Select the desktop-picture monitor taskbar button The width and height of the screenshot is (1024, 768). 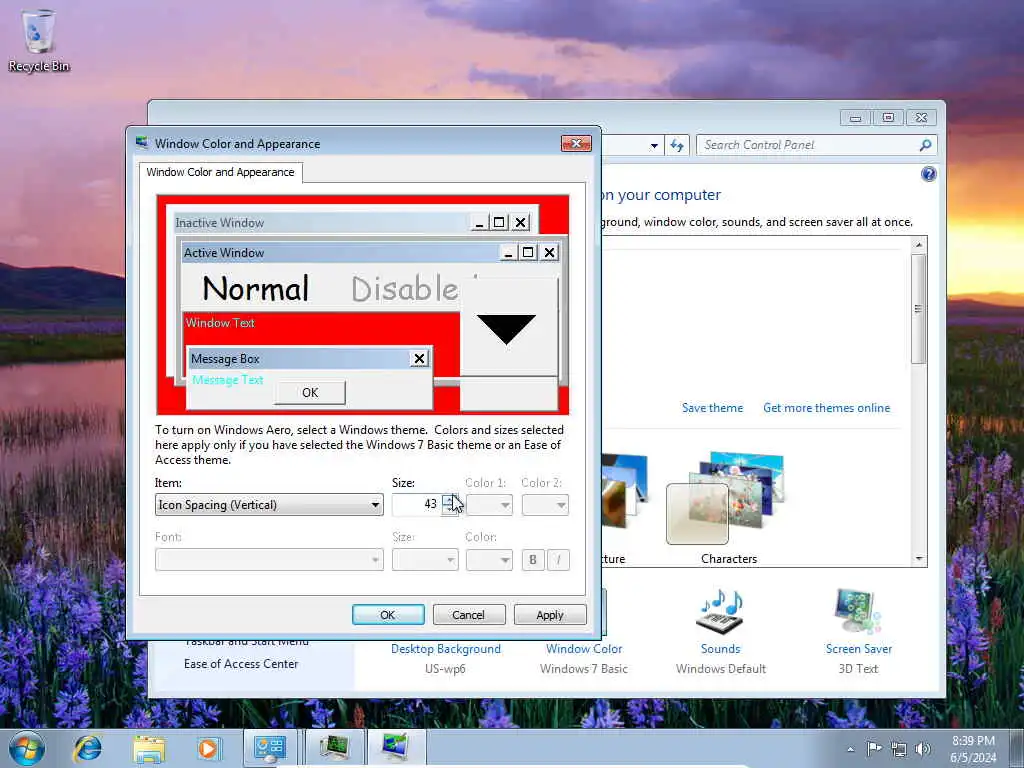[x=396, y=748]
